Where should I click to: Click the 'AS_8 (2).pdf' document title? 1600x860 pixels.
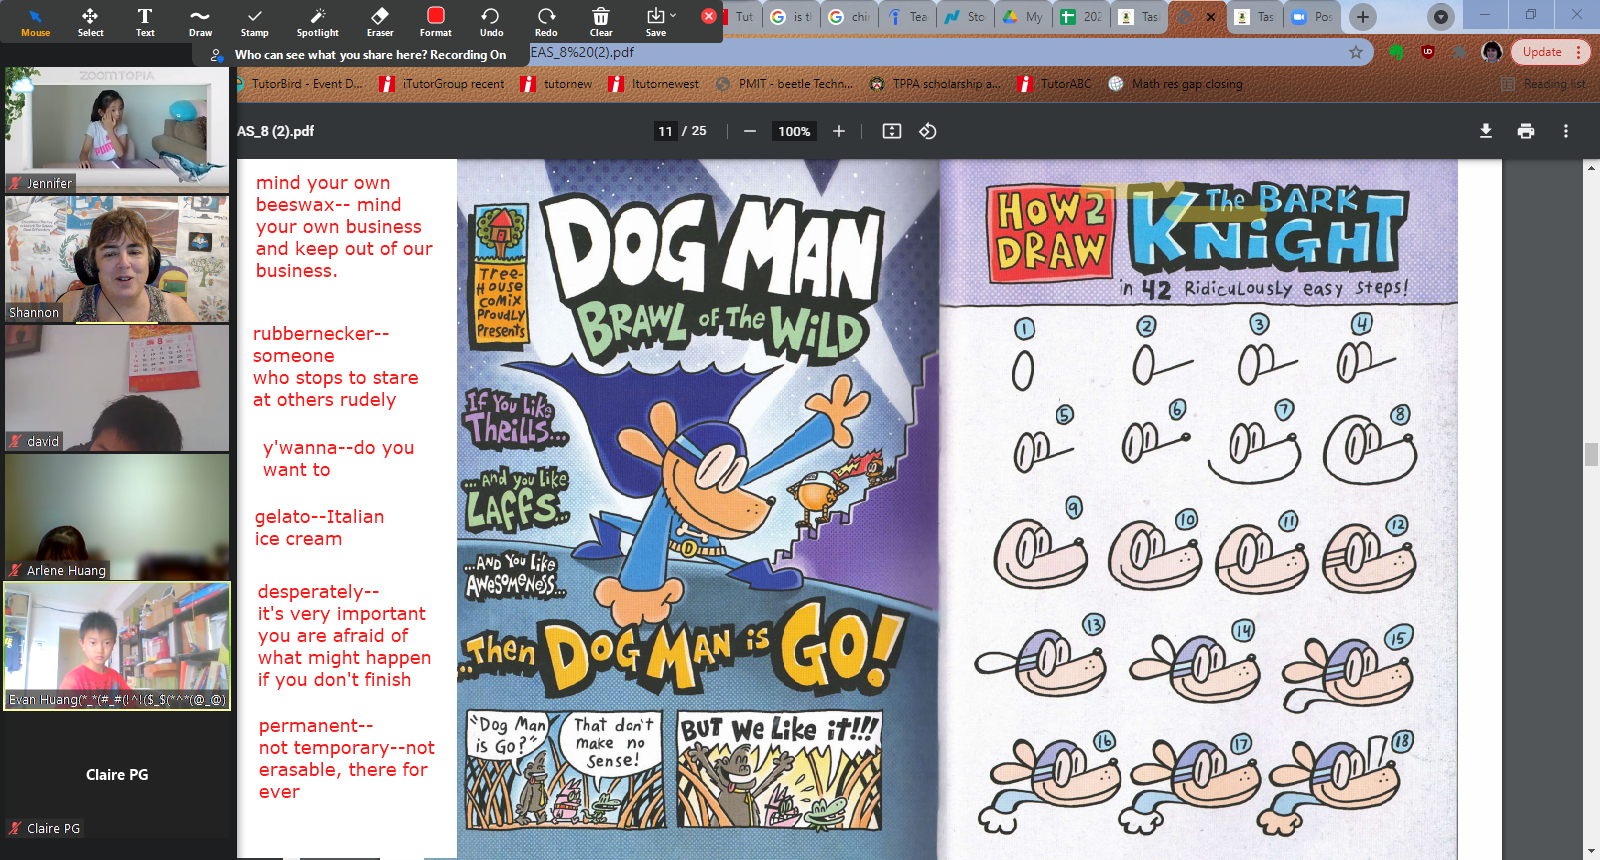coord(275,131)
